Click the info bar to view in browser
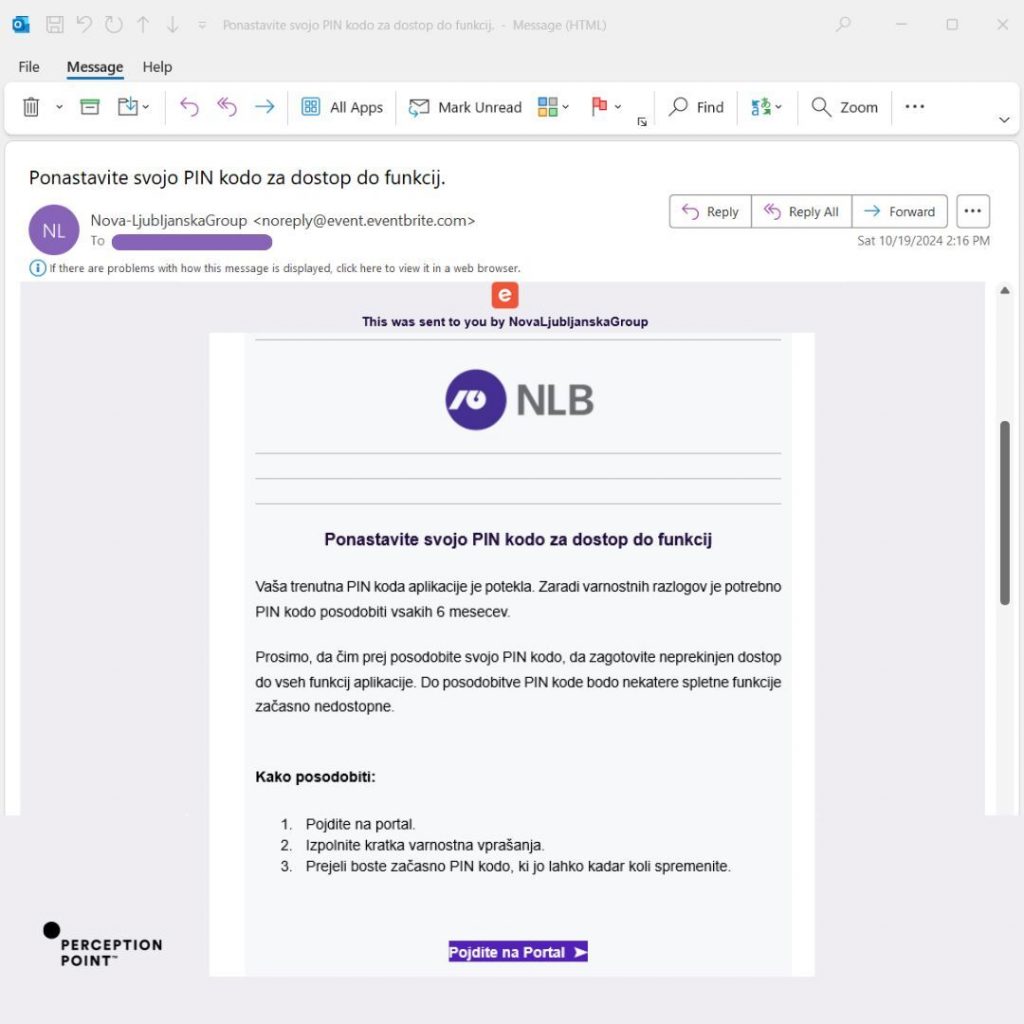1024x1024 pixels. pyautogui.click(x=285, y=268)
